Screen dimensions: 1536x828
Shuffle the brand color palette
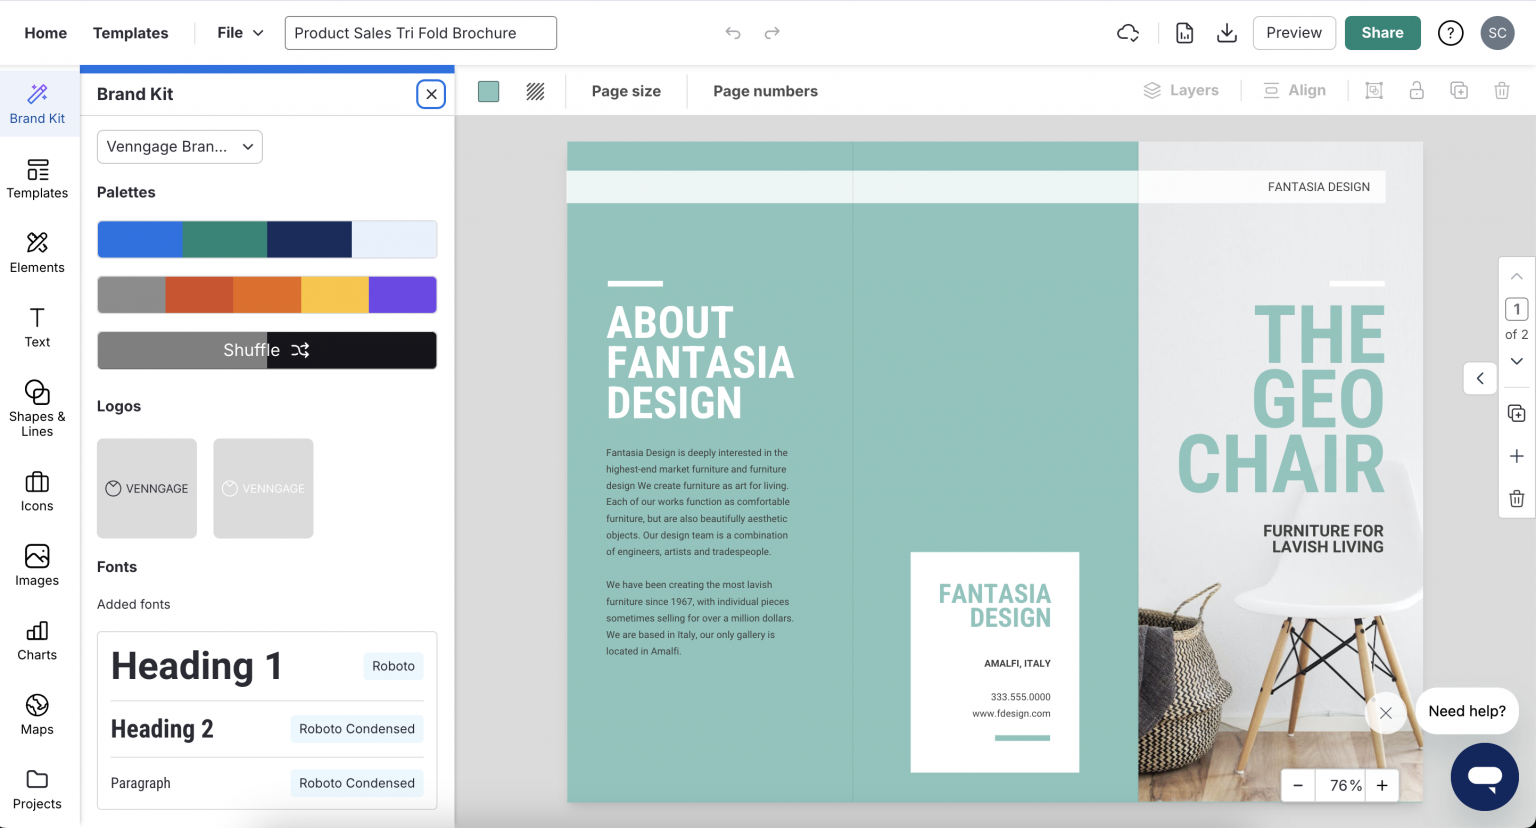tap(266, 350)
